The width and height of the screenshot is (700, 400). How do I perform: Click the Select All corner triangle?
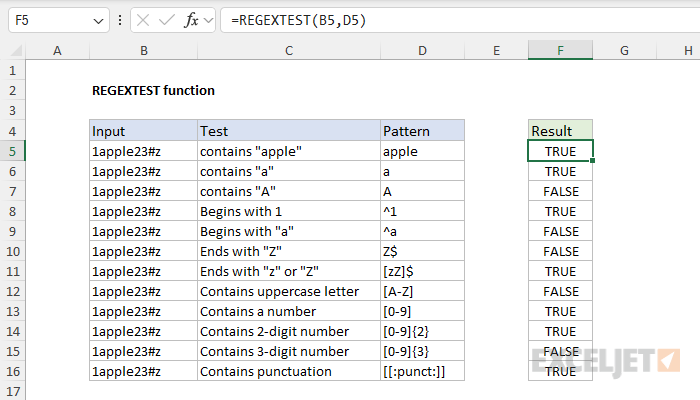coord(16,50)
